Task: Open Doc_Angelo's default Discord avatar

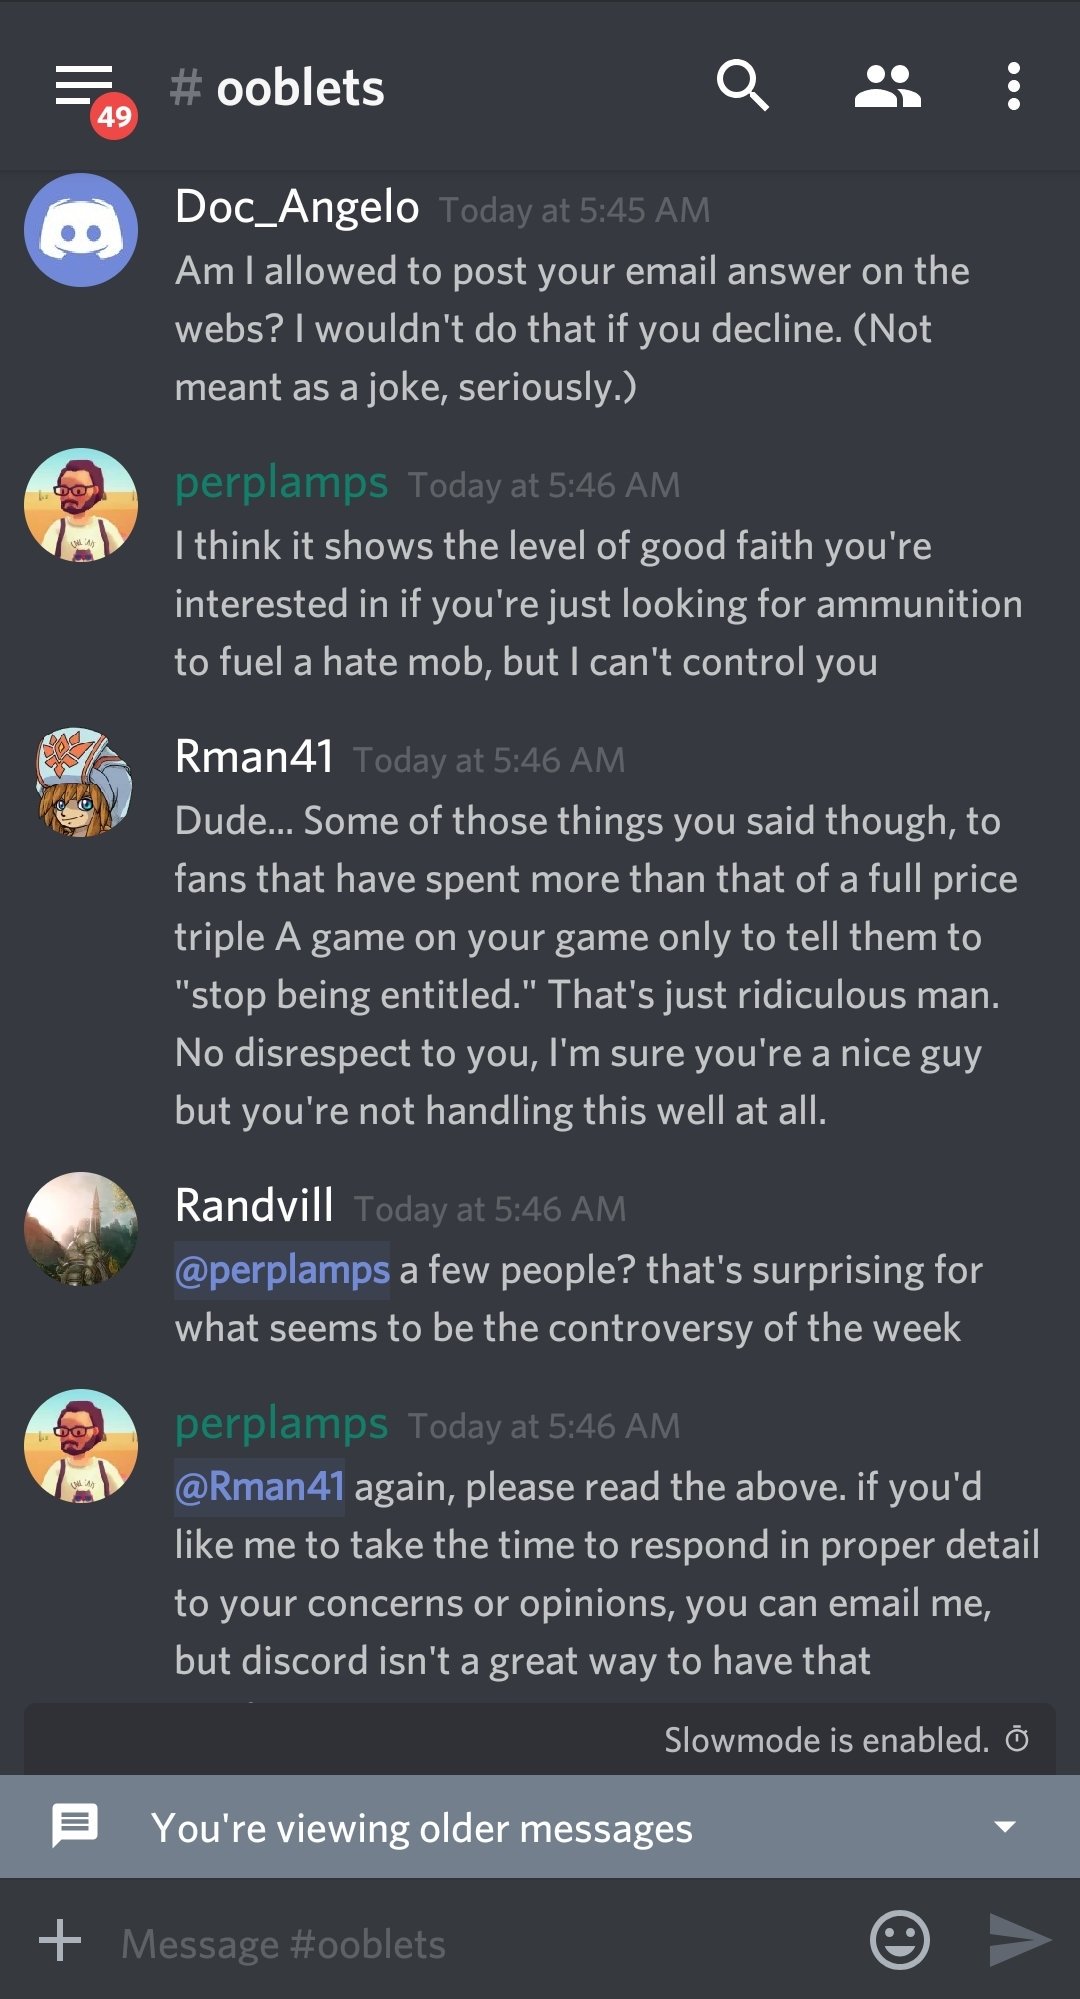Action: [81, 230]
